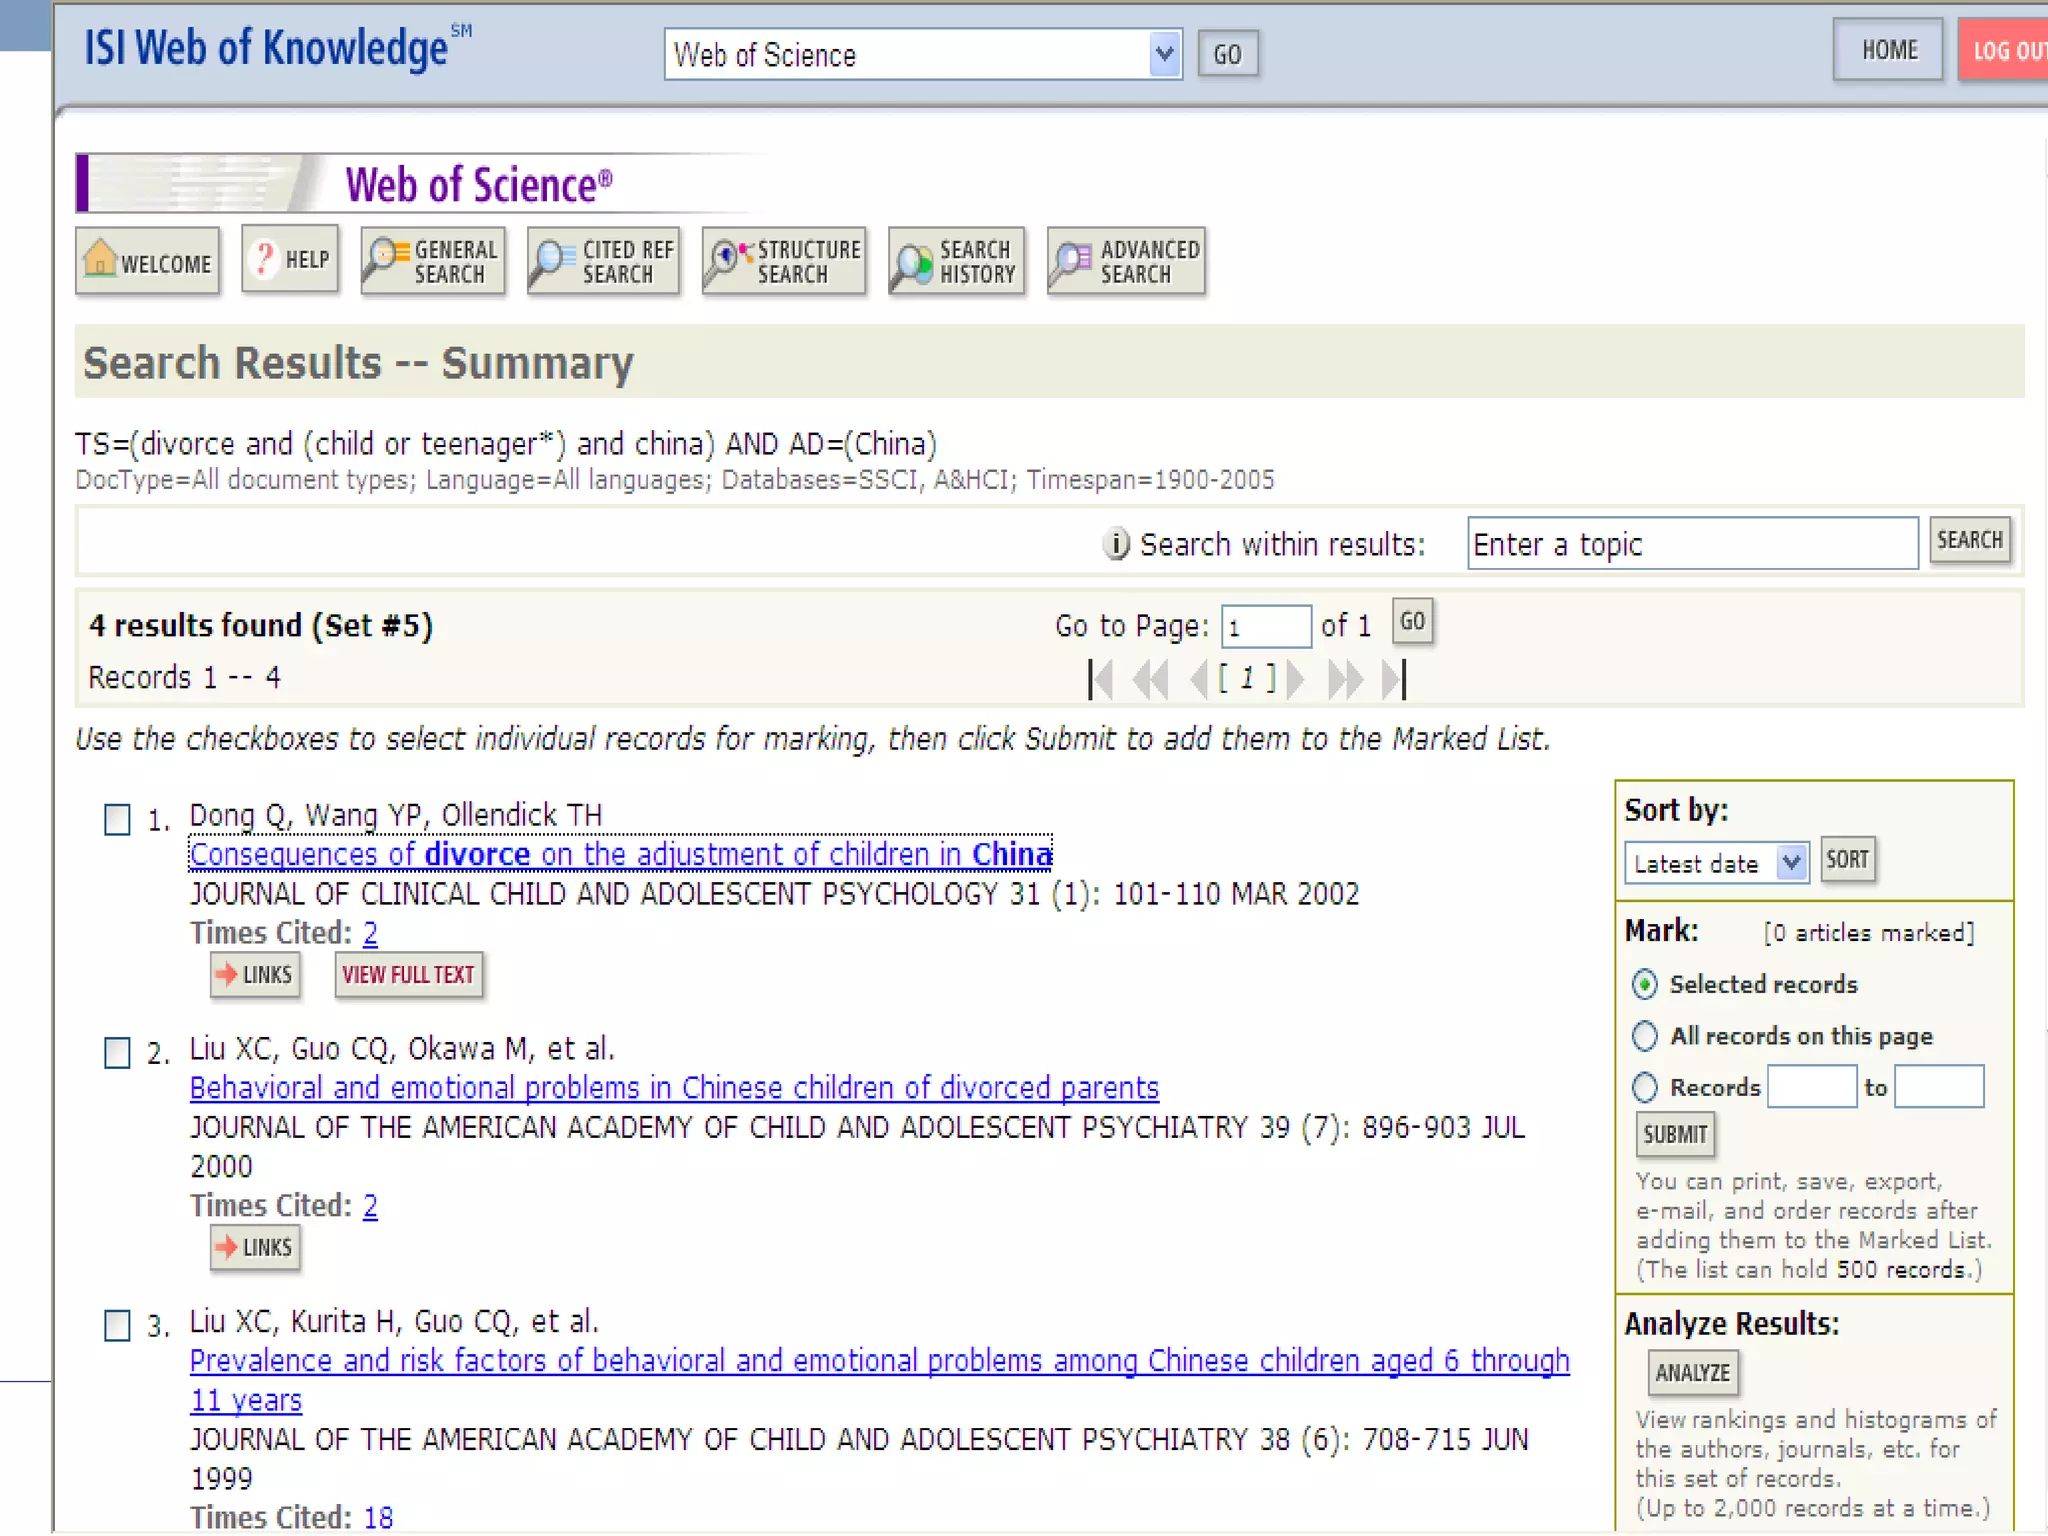Check the box for record 2
This screenshot has width=2048, height=1536.
click(118, 1053)
